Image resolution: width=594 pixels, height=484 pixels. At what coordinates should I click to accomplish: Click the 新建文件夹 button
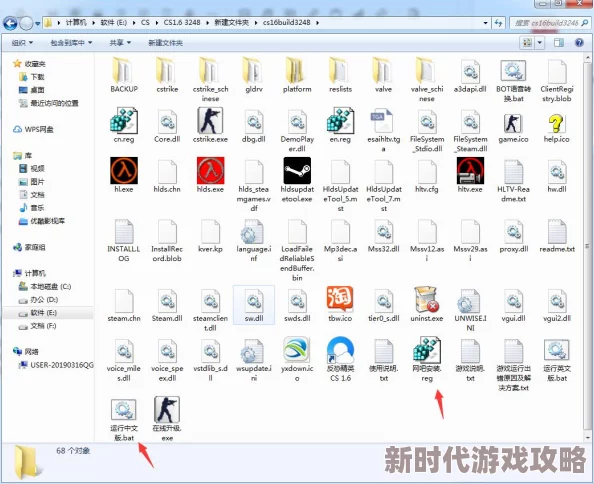point(165,43)
